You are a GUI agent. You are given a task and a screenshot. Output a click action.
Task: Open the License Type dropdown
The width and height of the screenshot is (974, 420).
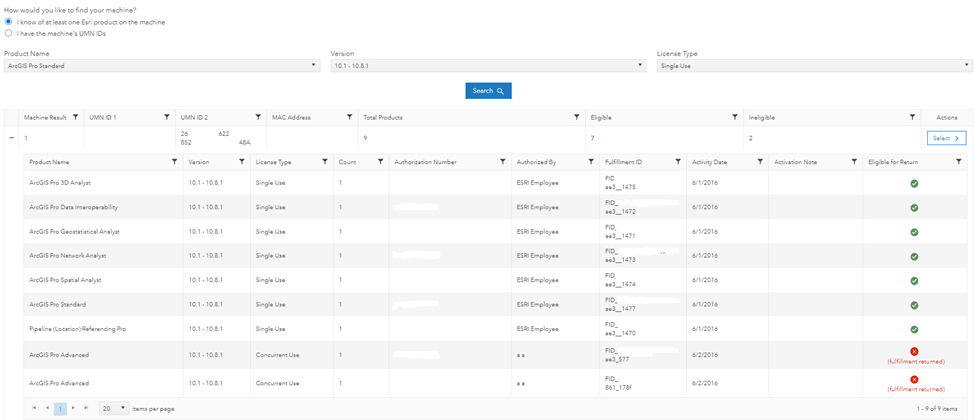tap(814, 66)
